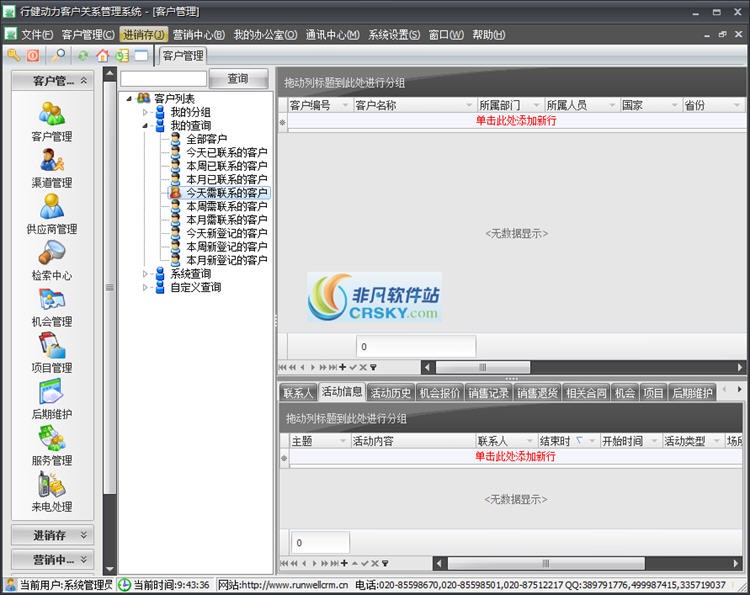Screen dimensions: 750x595
Task: Open the 联系人 column filter dropdown
Action: (x=529, y=441)
